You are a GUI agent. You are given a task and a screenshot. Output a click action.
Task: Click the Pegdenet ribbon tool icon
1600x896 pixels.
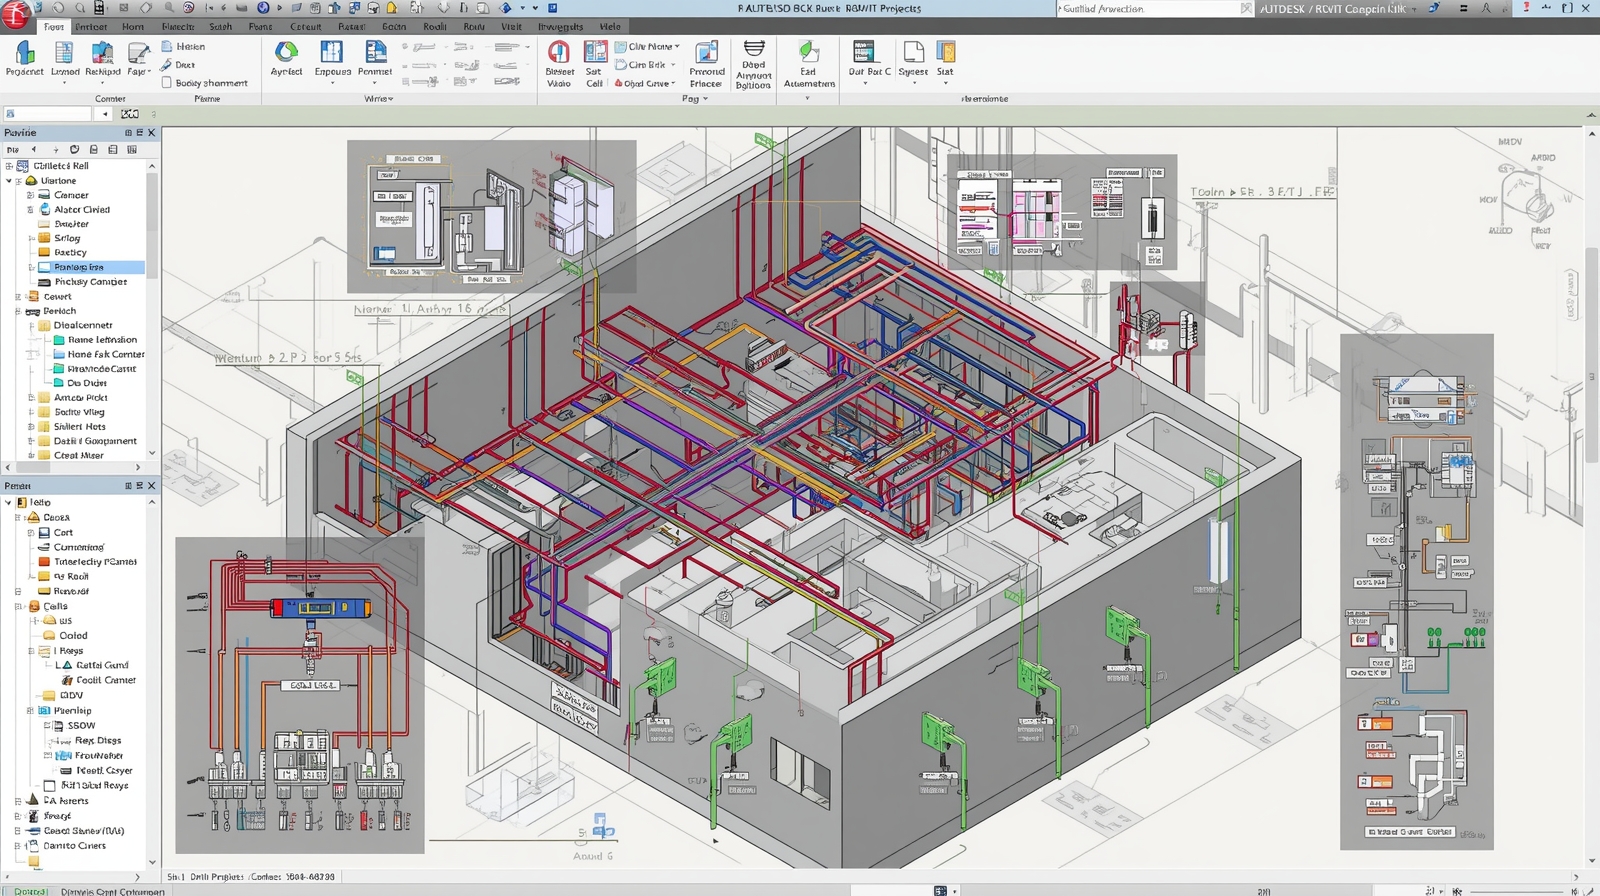(x=24, y=53)
